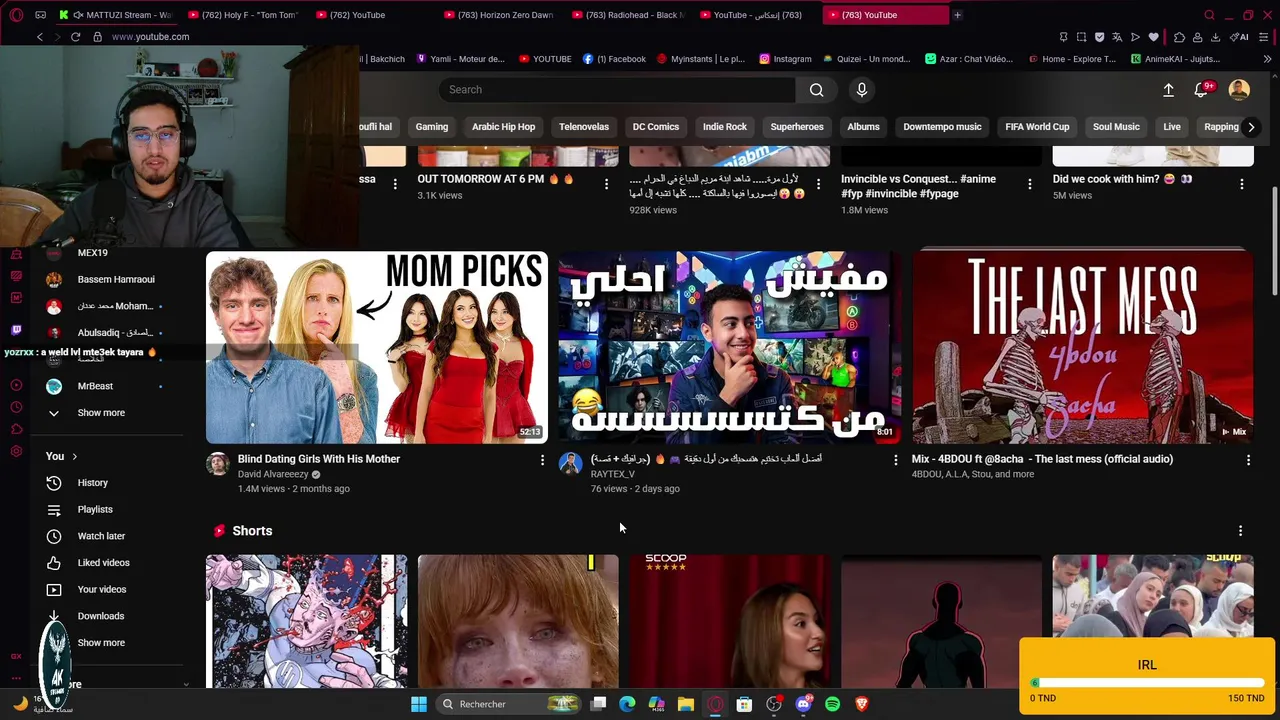Open File Explorer from the taskbar
Viewport: 1280px width, 720px height.
click(685, 704)
